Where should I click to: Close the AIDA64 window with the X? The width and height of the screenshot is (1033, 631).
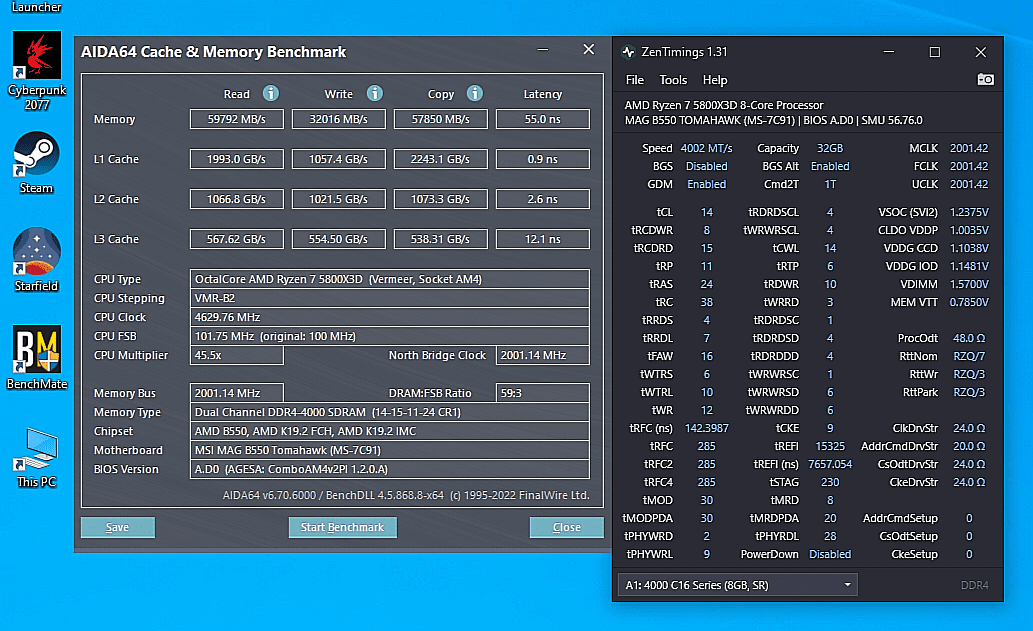click(589, 49)
